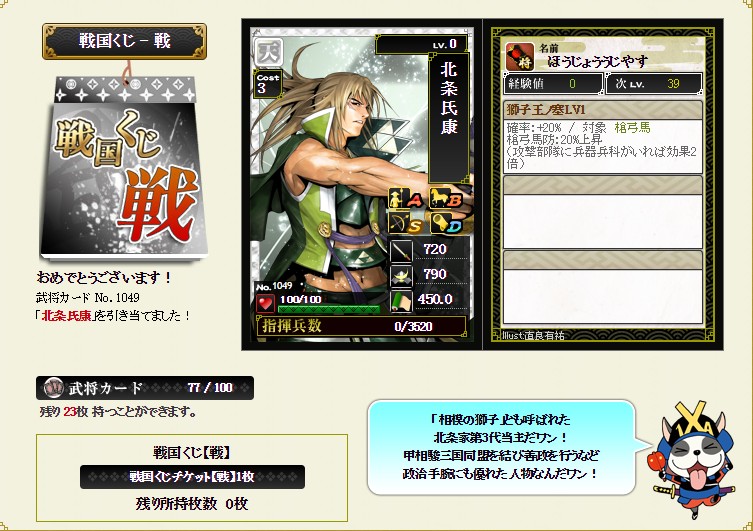Click the spear unit aptitude A icon

pos(406,198)
